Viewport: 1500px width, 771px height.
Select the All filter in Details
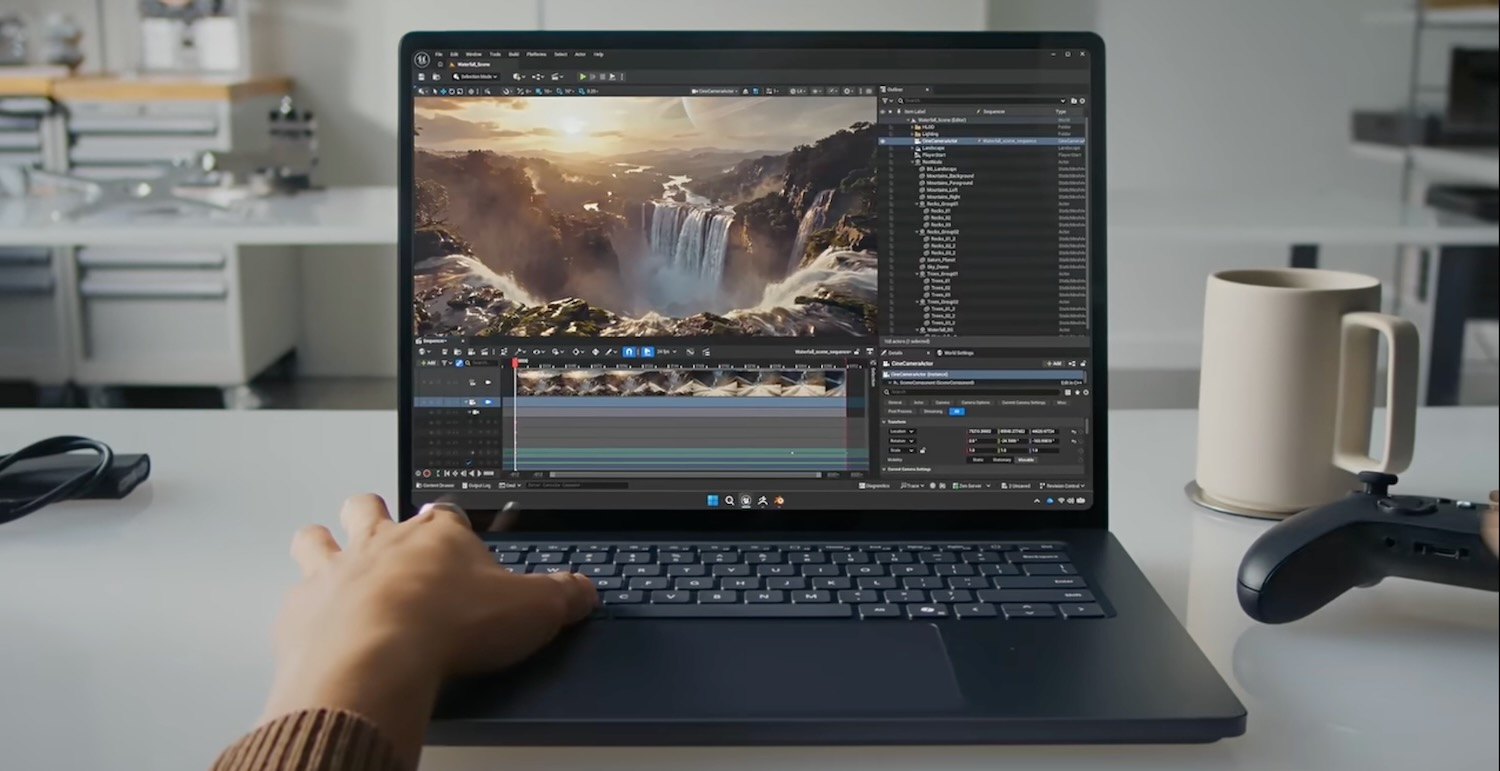957,411
